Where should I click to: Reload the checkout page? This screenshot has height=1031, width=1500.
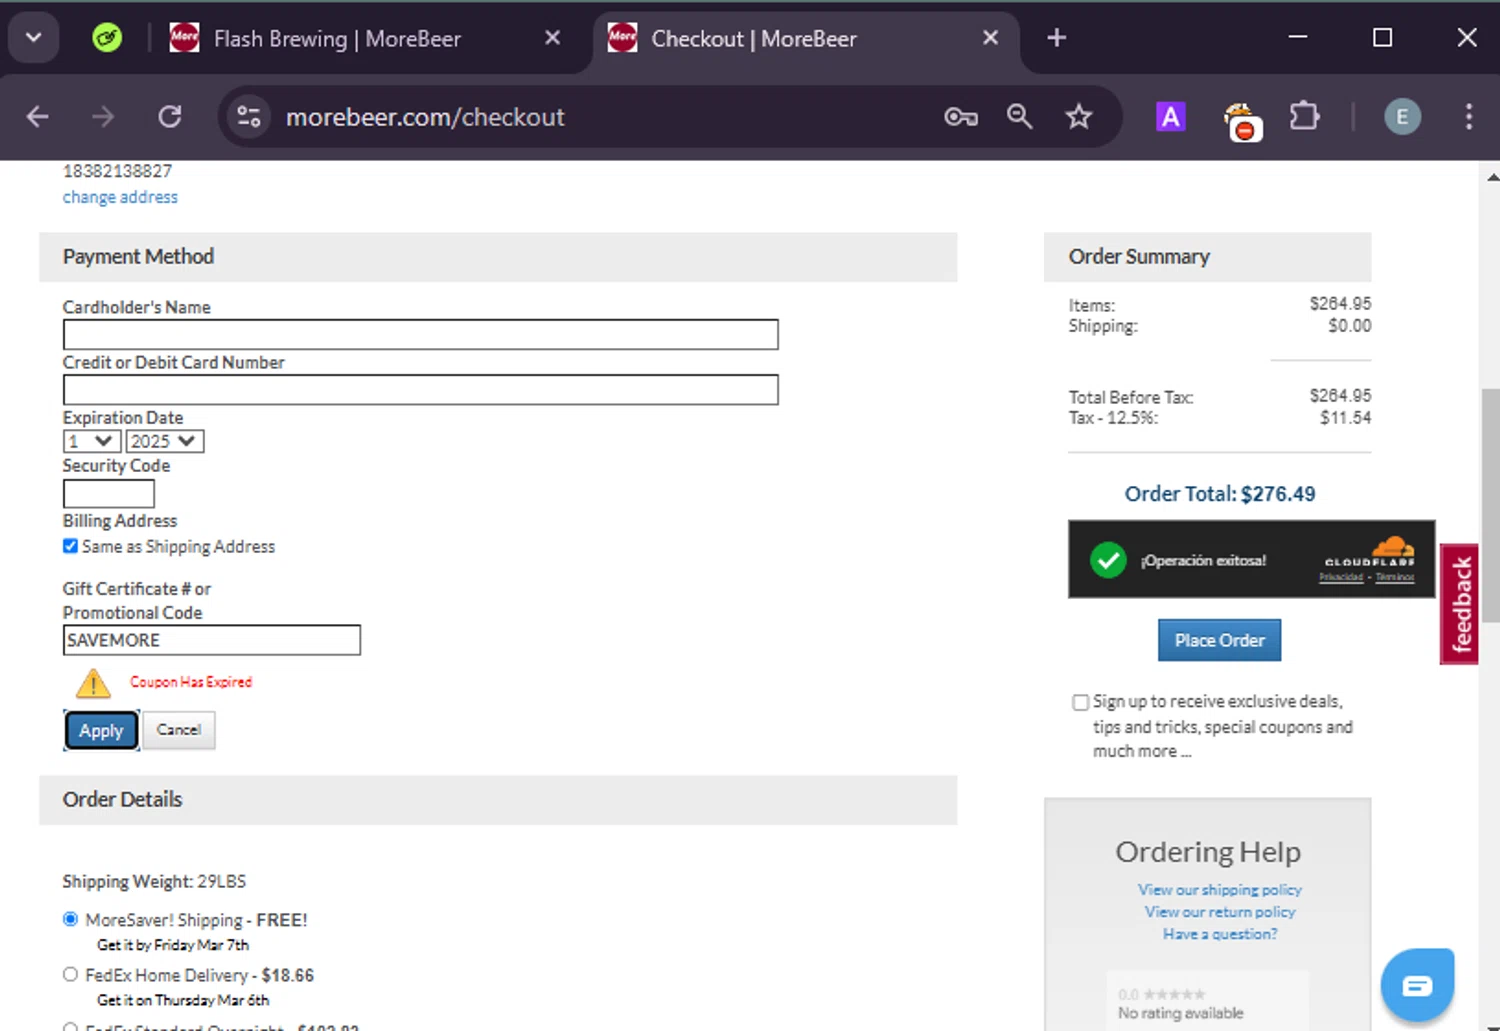click(169, 117)
